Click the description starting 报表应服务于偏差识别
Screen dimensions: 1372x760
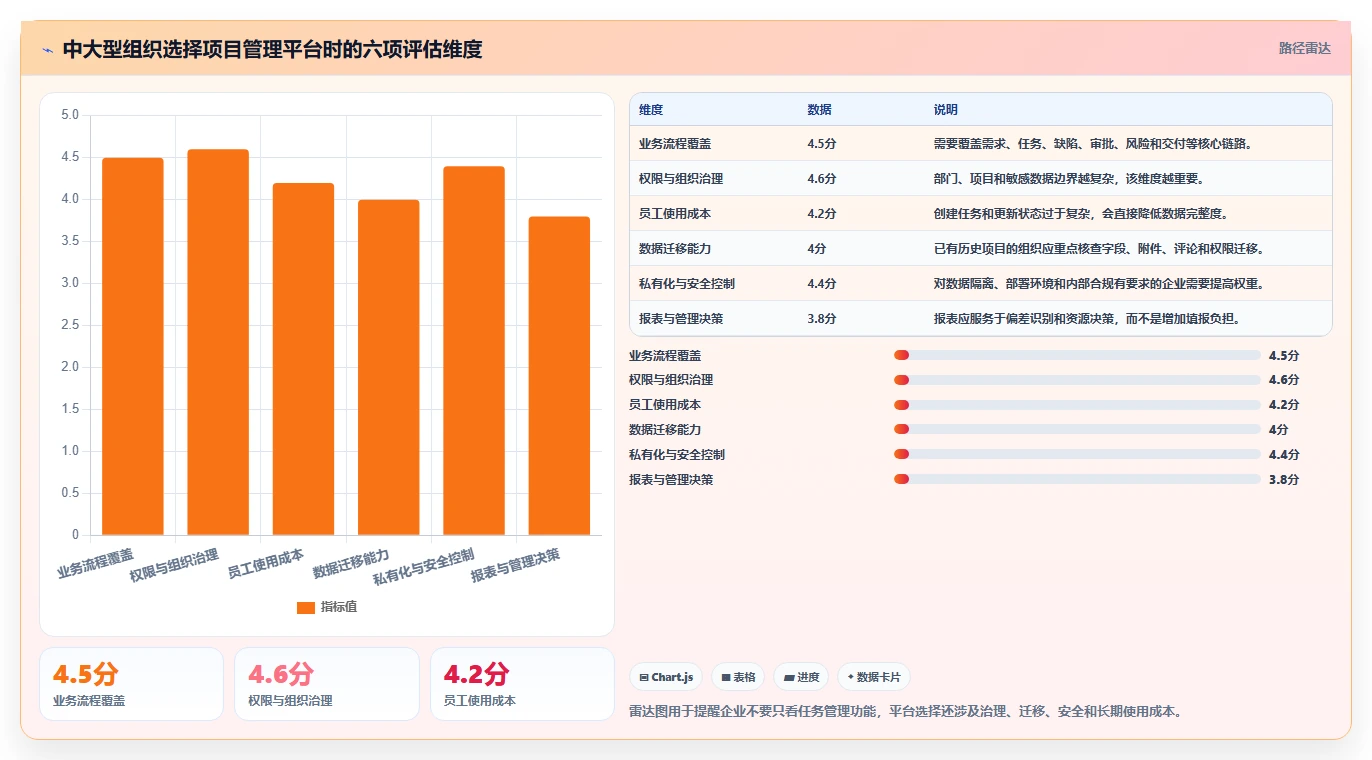tap(1088, 319)
